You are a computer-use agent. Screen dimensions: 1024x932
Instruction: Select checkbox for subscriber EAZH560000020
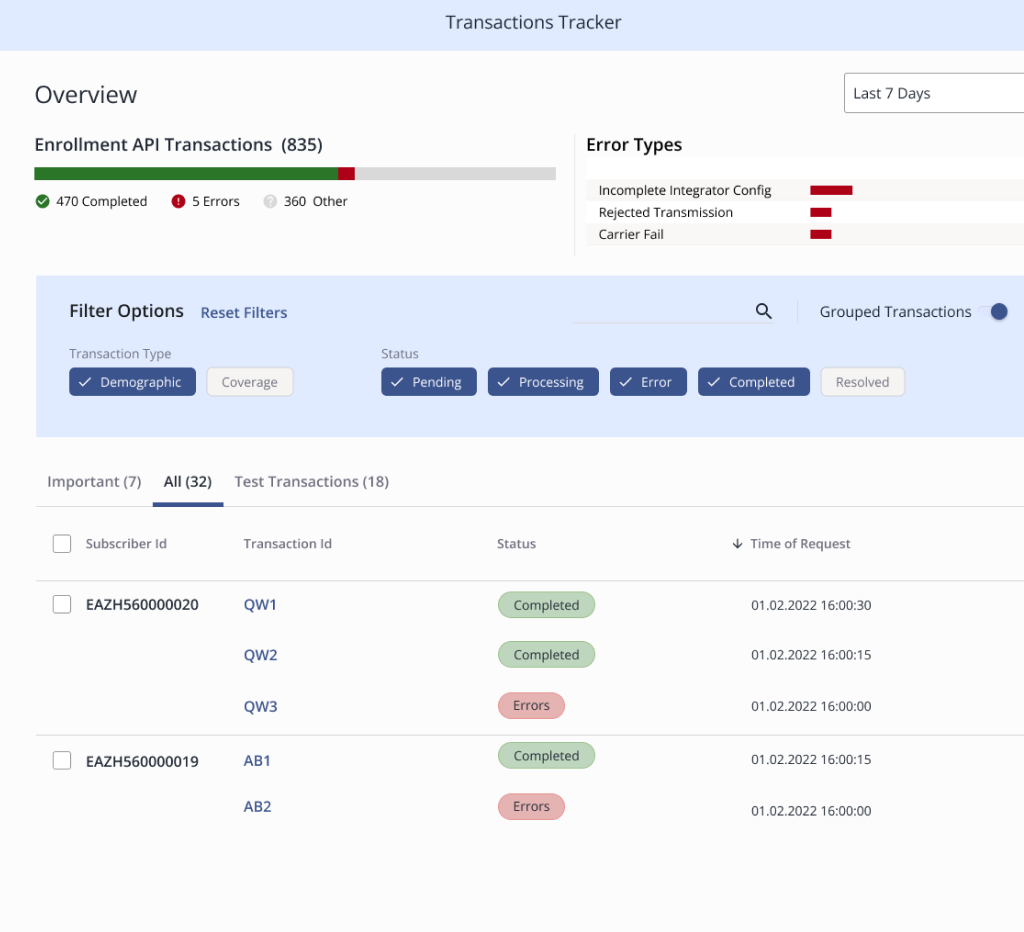click(x=62, y=605)
